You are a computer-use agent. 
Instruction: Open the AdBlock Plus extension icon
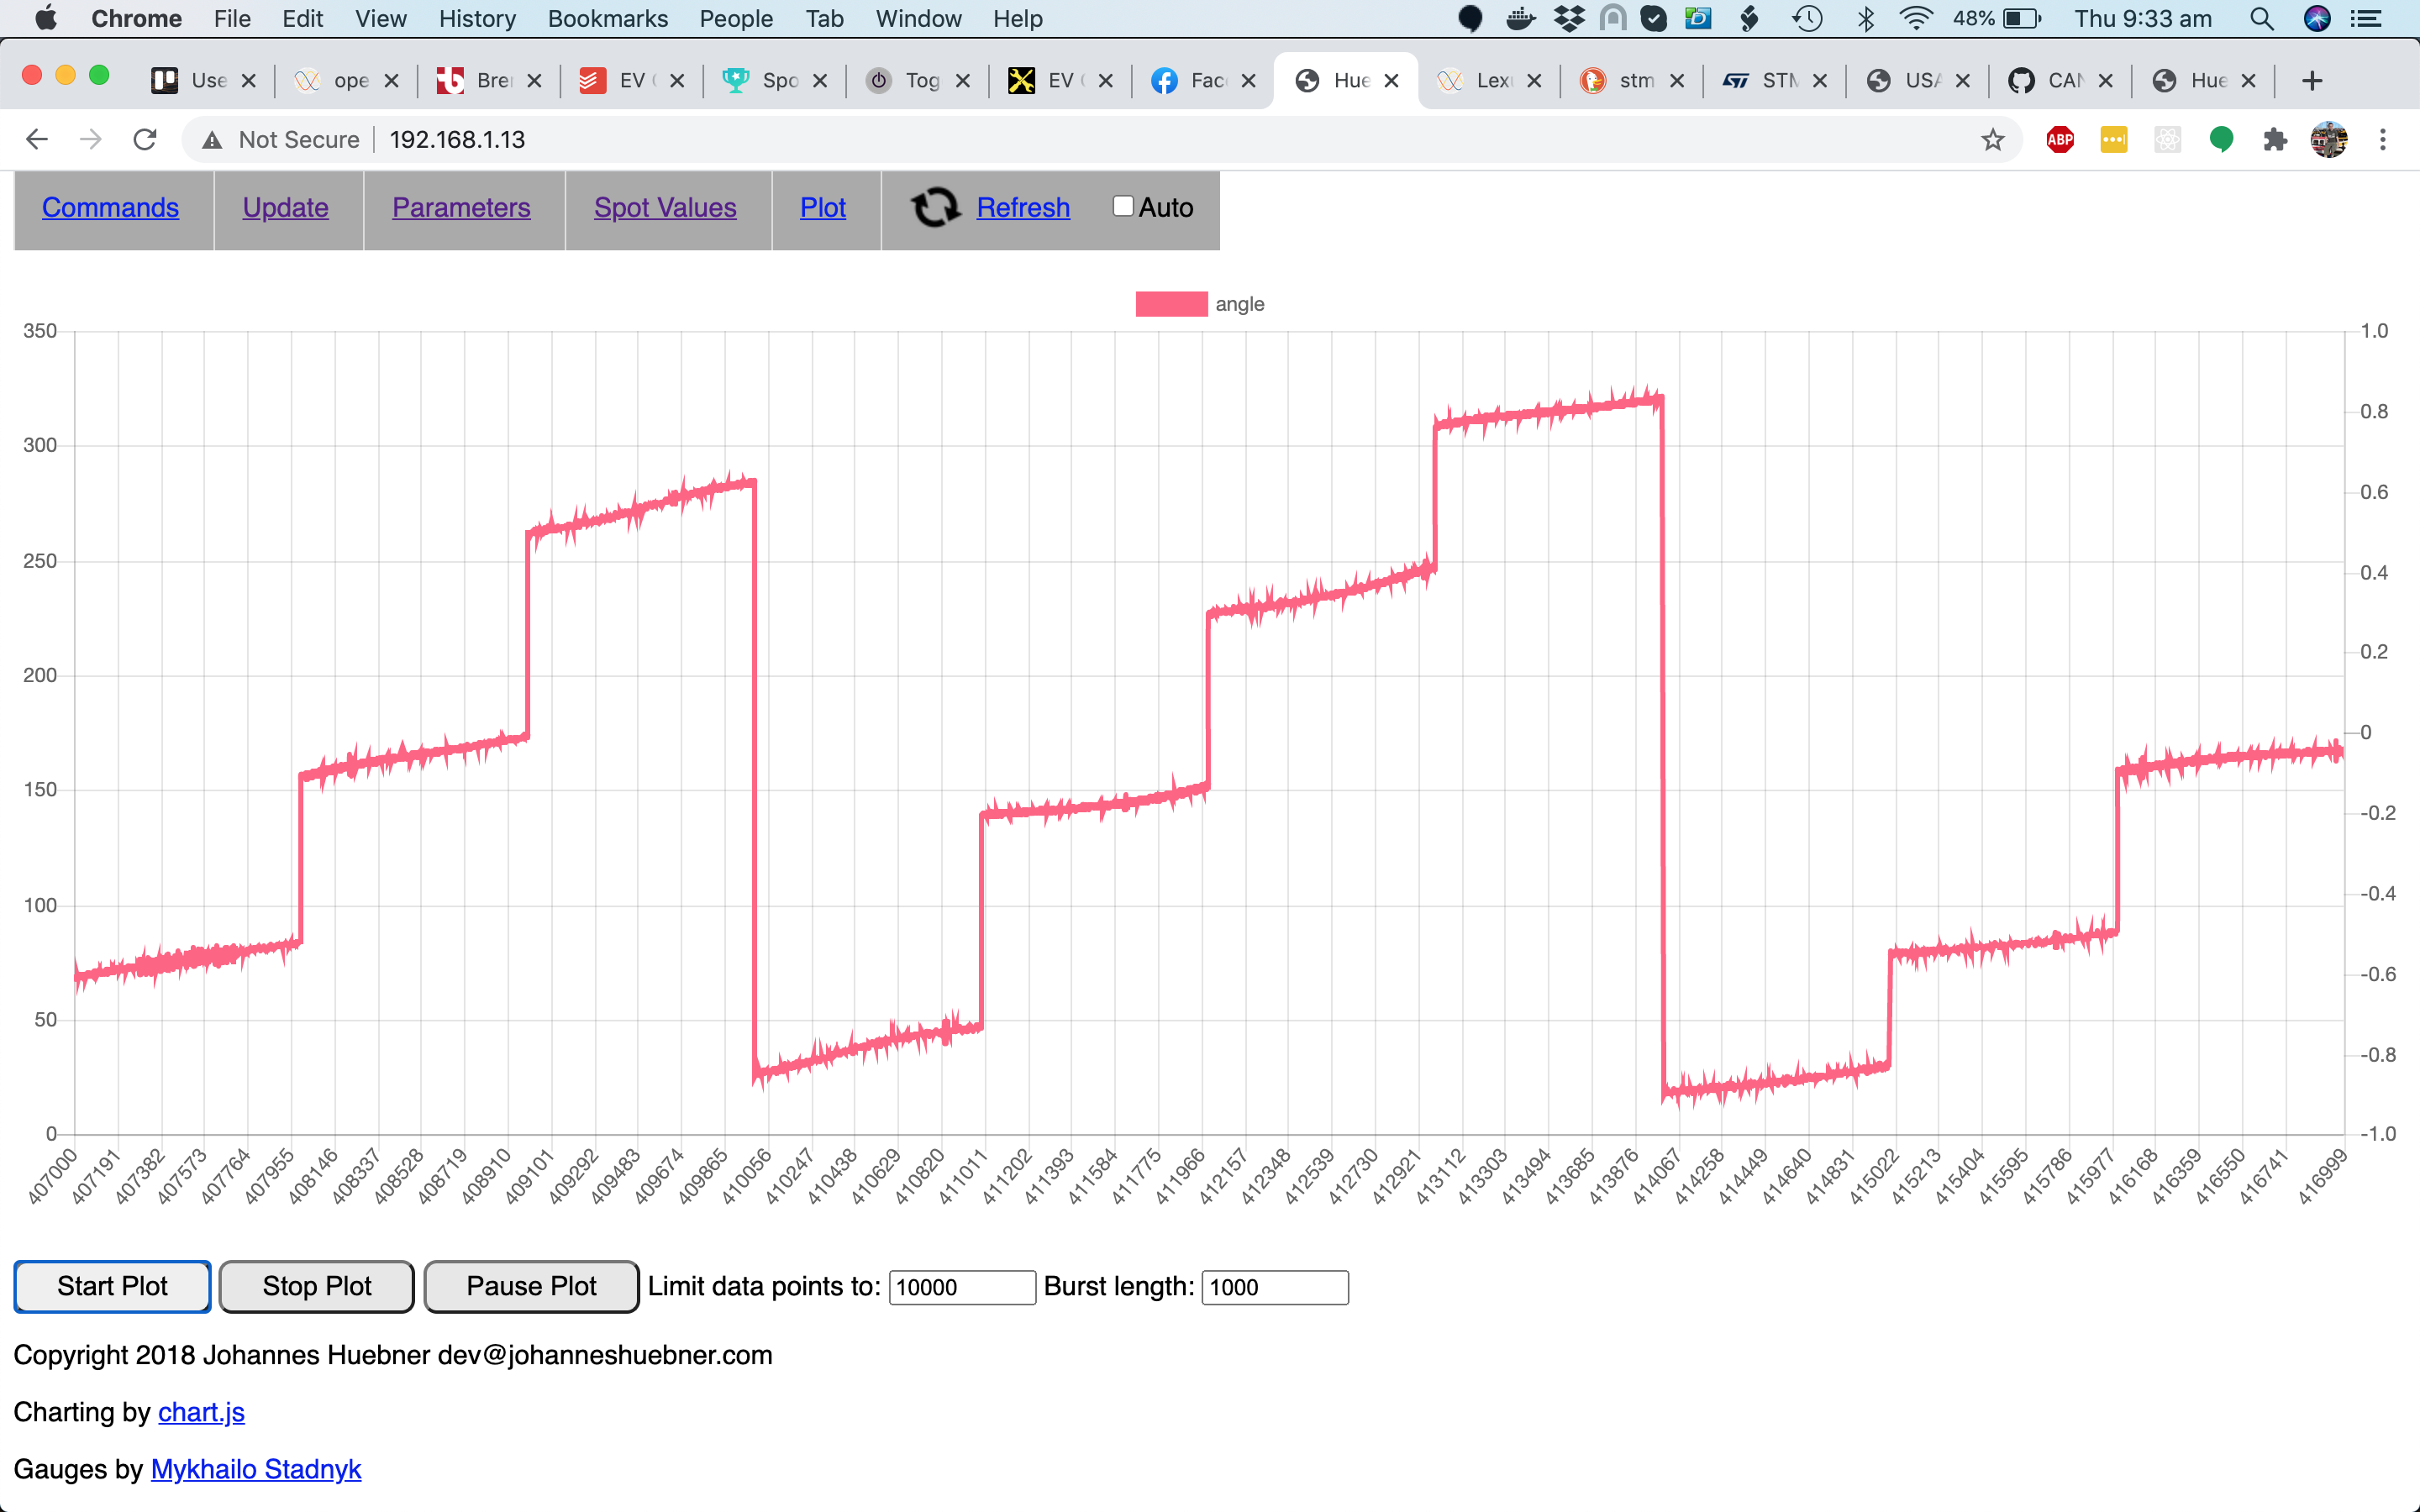(x=2060, y=140)
